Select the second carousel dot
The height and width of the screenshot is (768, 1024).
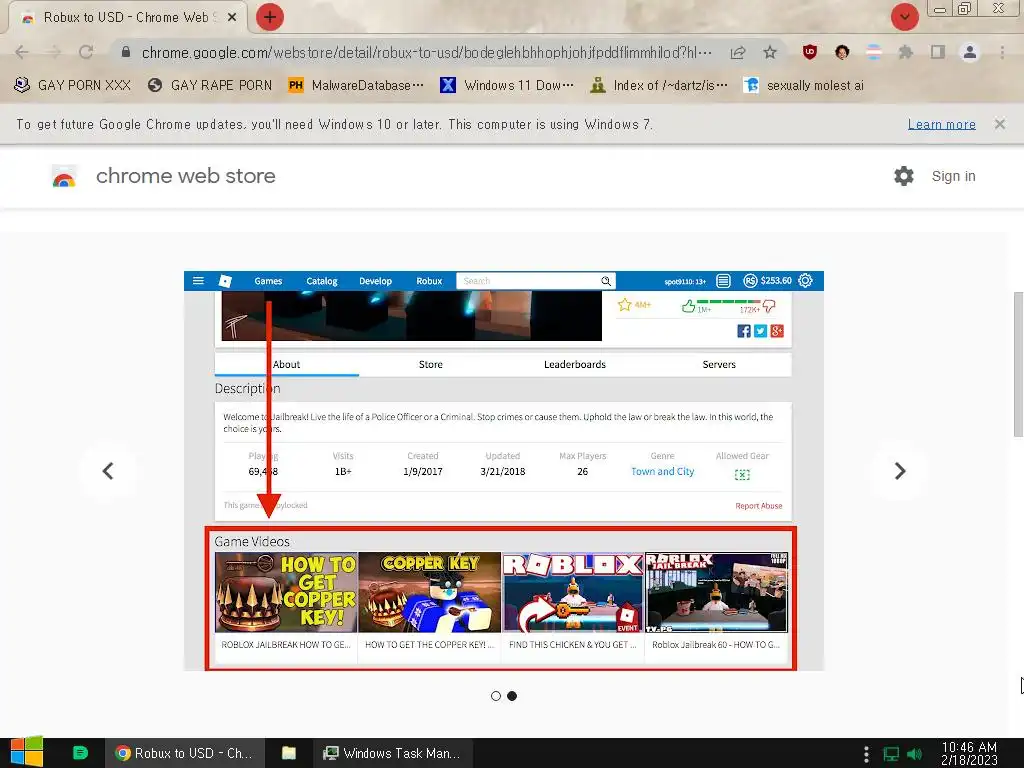pyautogui.click(x=512, y=696)
